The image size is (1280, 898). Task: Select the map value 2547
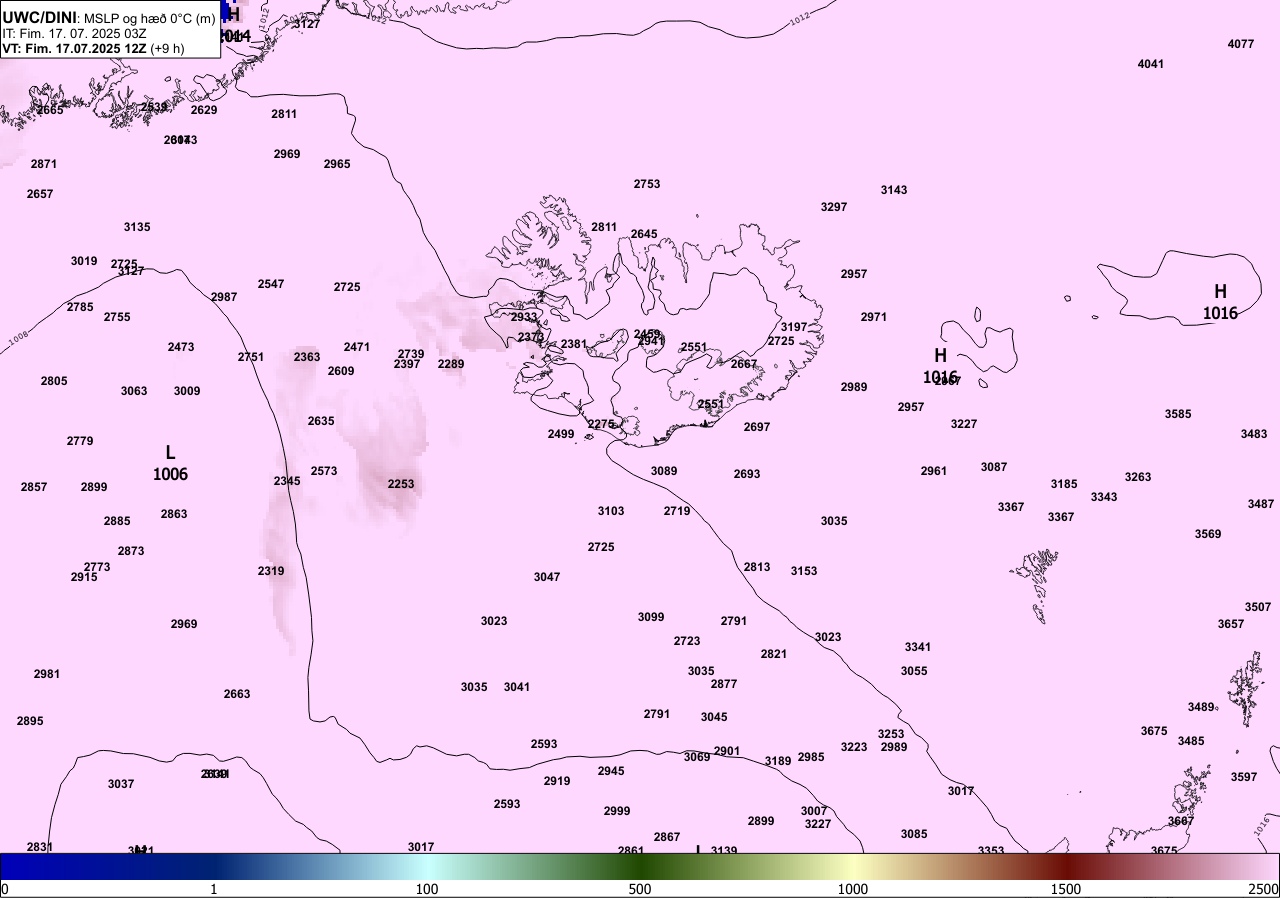[271, 284]
